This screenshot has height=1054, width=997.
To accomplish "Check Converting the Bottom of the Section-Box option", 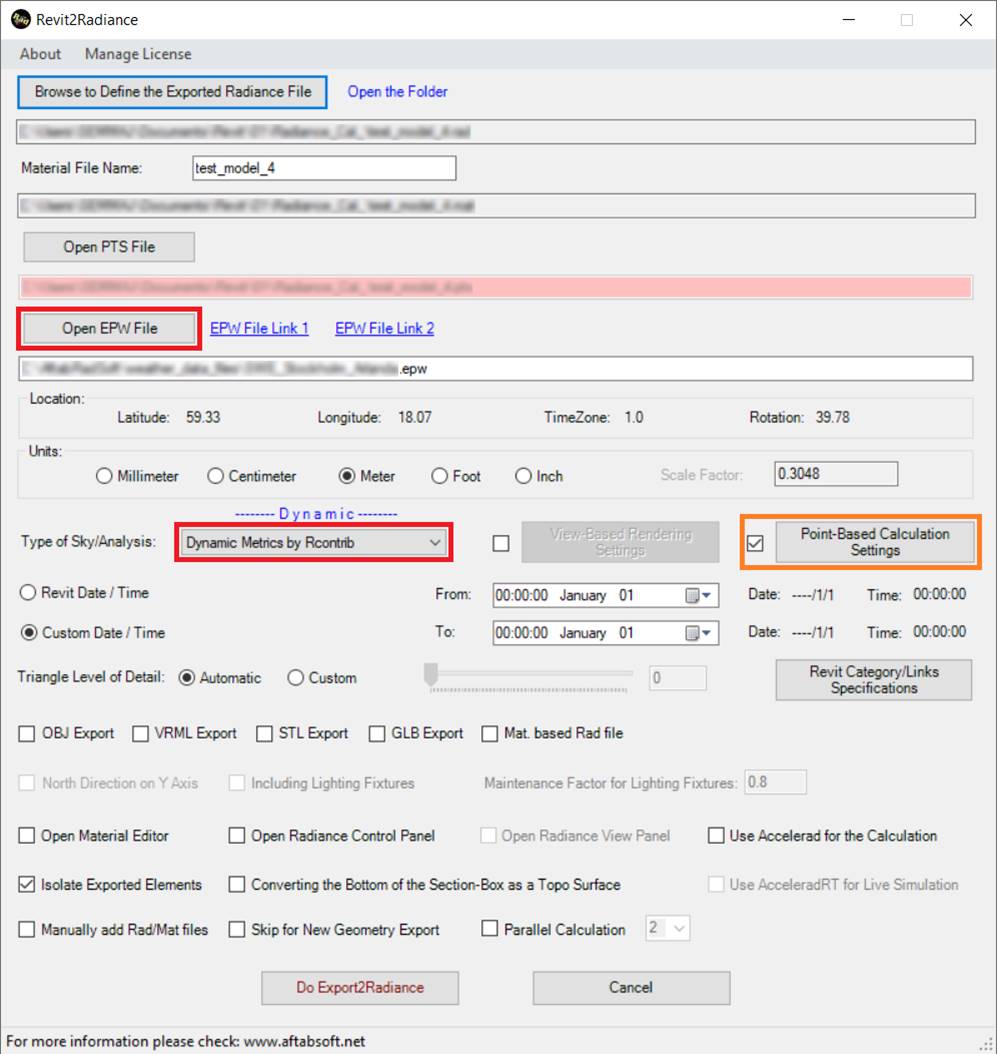I will click(237, 885).
